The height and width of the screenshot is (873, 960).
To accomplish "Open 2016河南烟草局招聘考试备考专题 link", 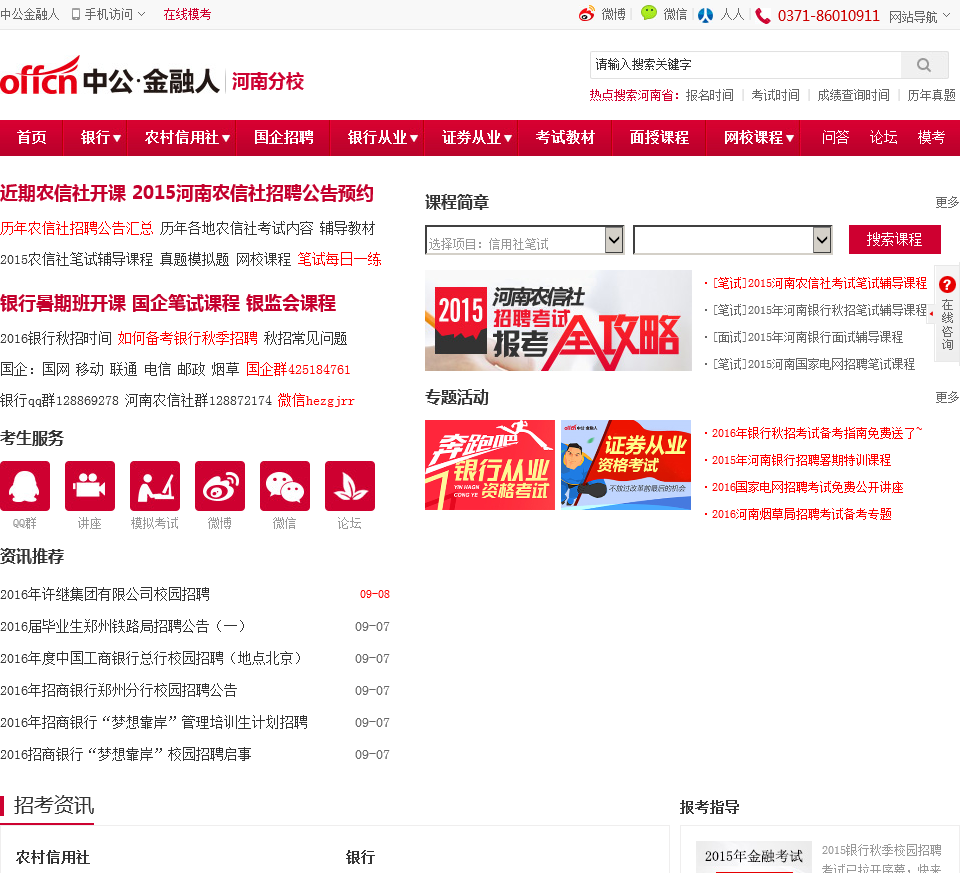I will tap(801, 514).
